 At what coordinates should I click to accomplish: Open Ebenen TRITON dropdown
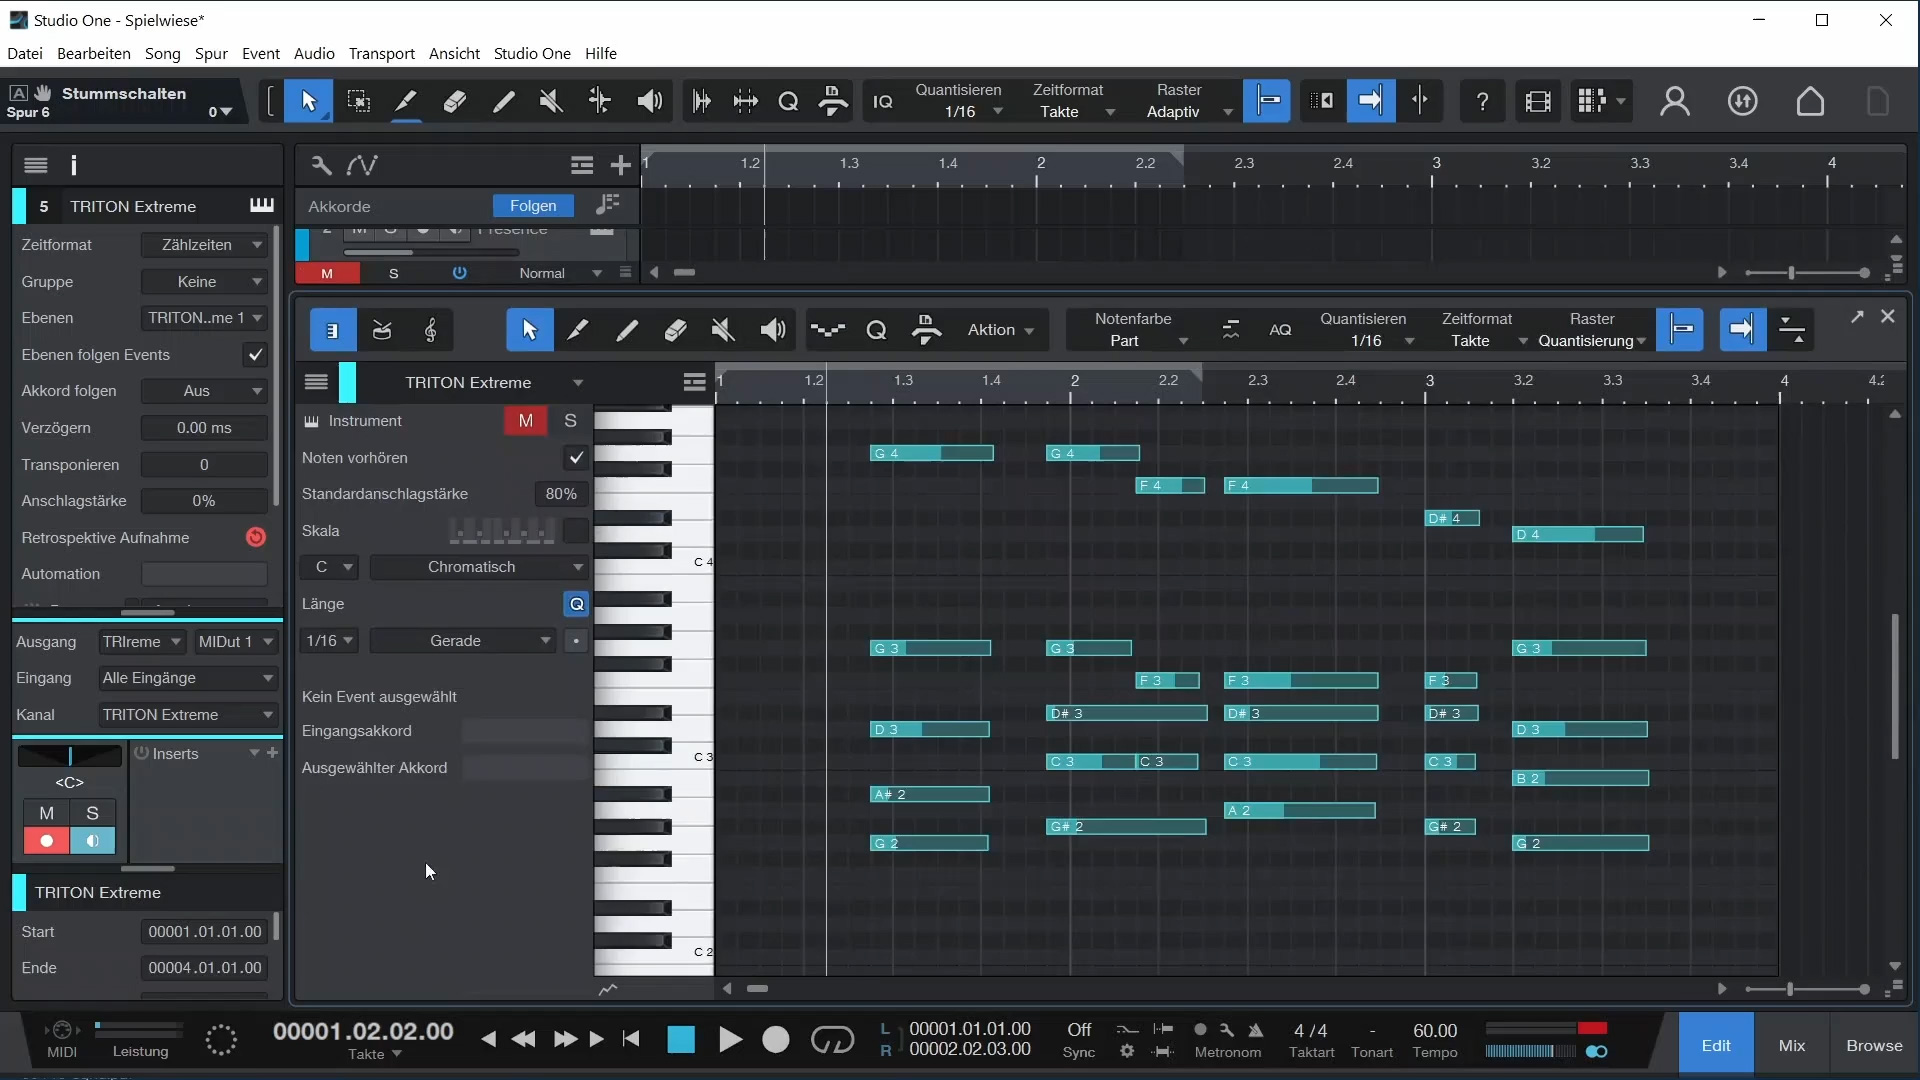(204, 318)
